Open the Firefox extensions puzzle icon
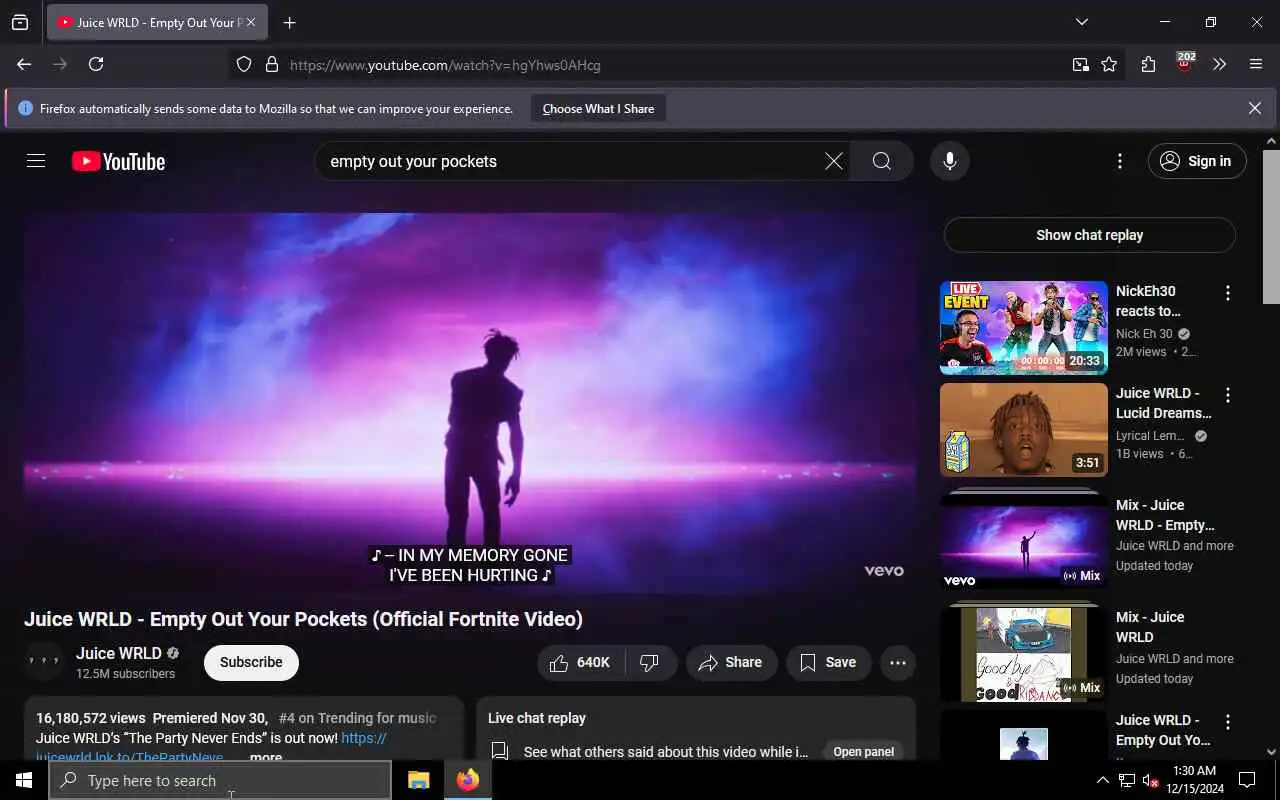 pyautogui.click(x=1148, y=65)
